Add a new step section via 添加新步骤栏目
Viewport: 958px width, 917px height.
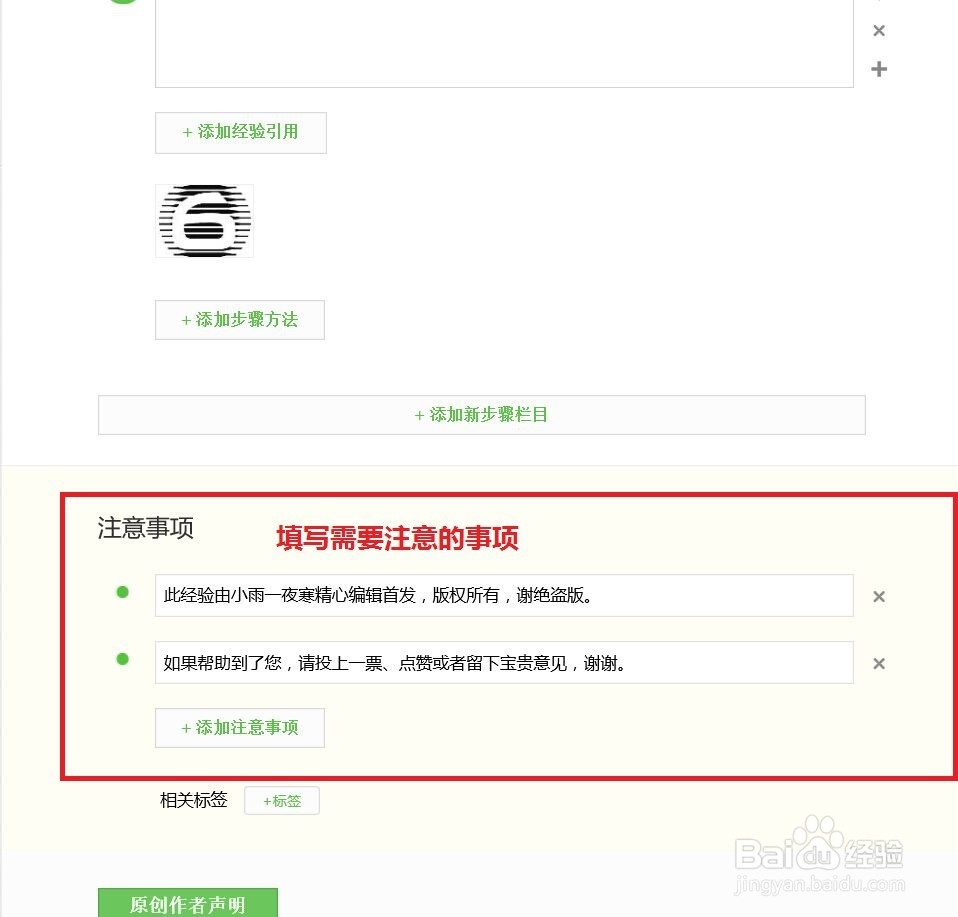coord(481,415)
